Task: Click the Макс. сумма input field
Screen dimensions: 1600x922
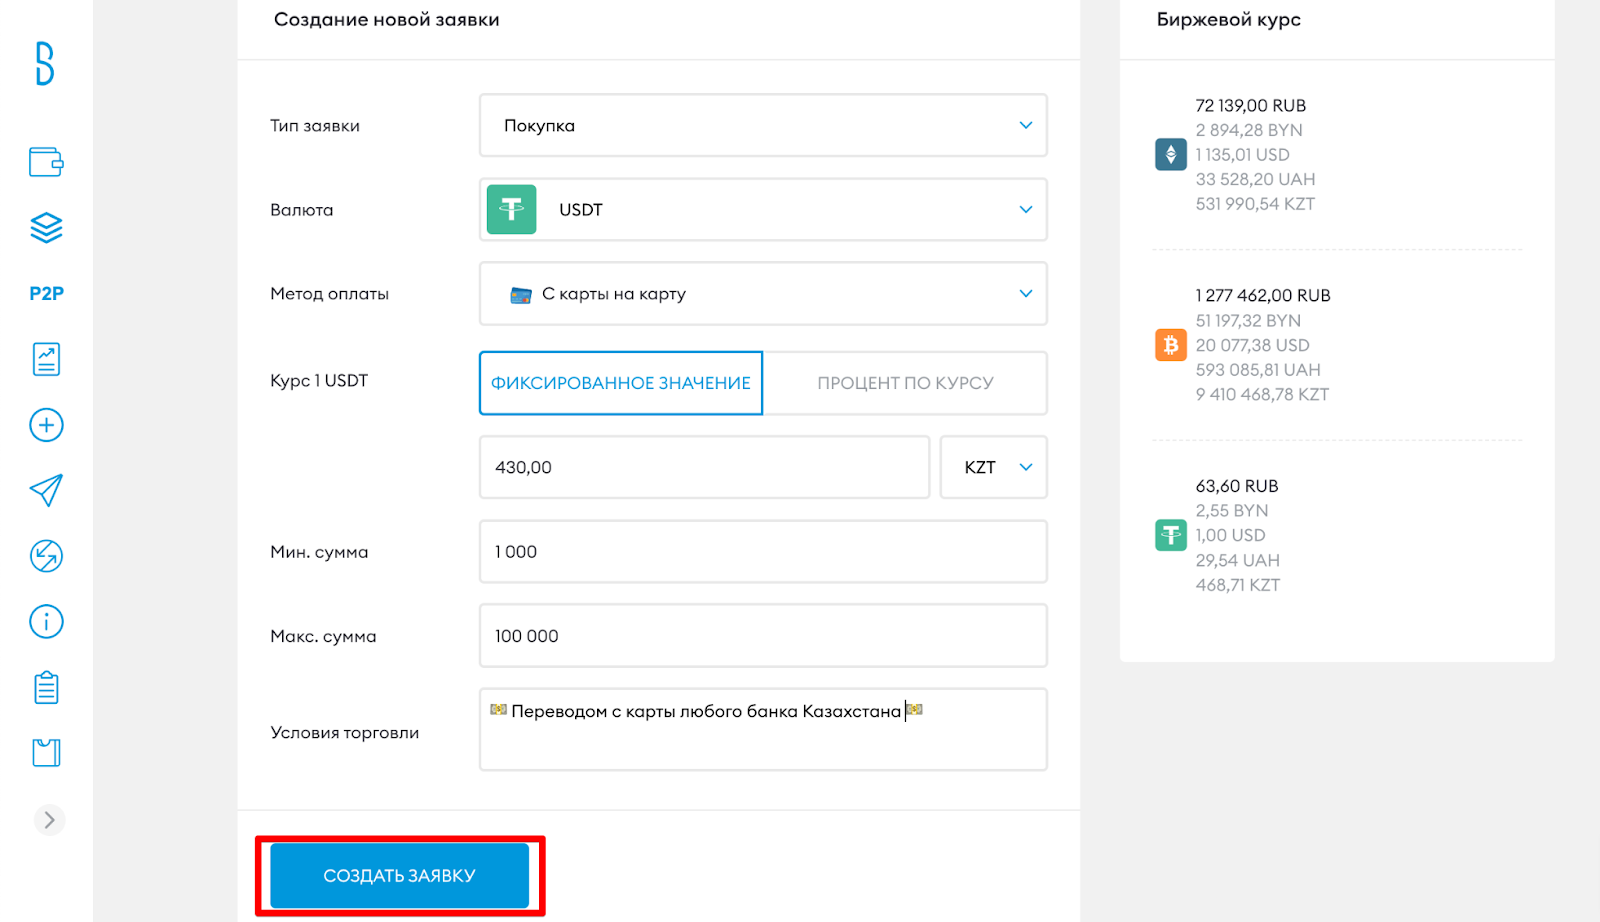Action: (x=762, y=636)
